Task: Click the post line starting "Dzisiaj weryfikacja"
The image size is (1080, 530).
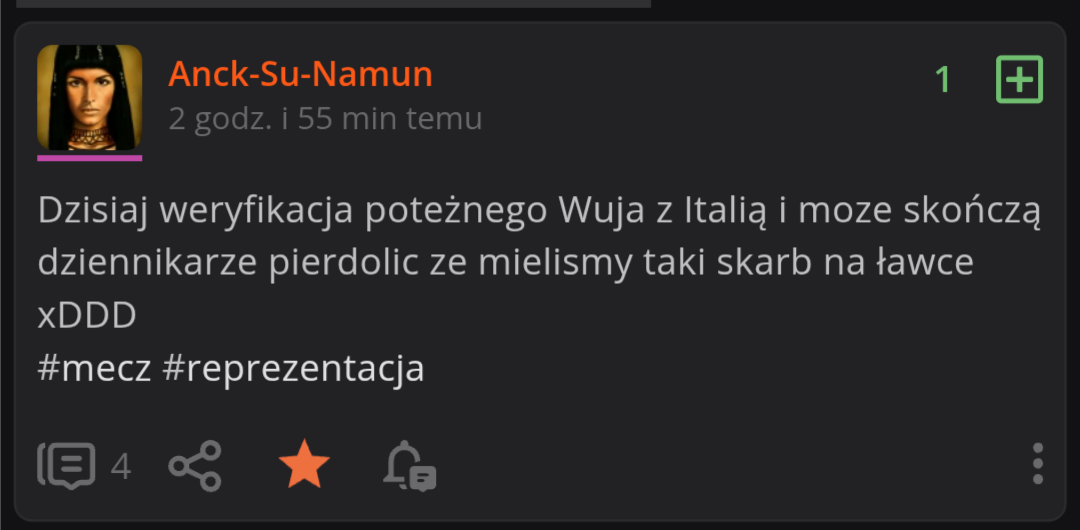Action: pyautogui.click(x=539, y=212)
